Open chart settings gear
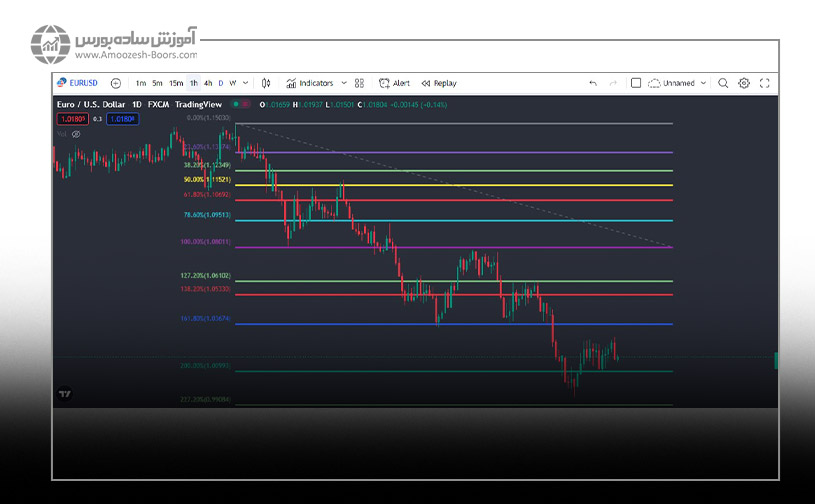 pos(744,83)
